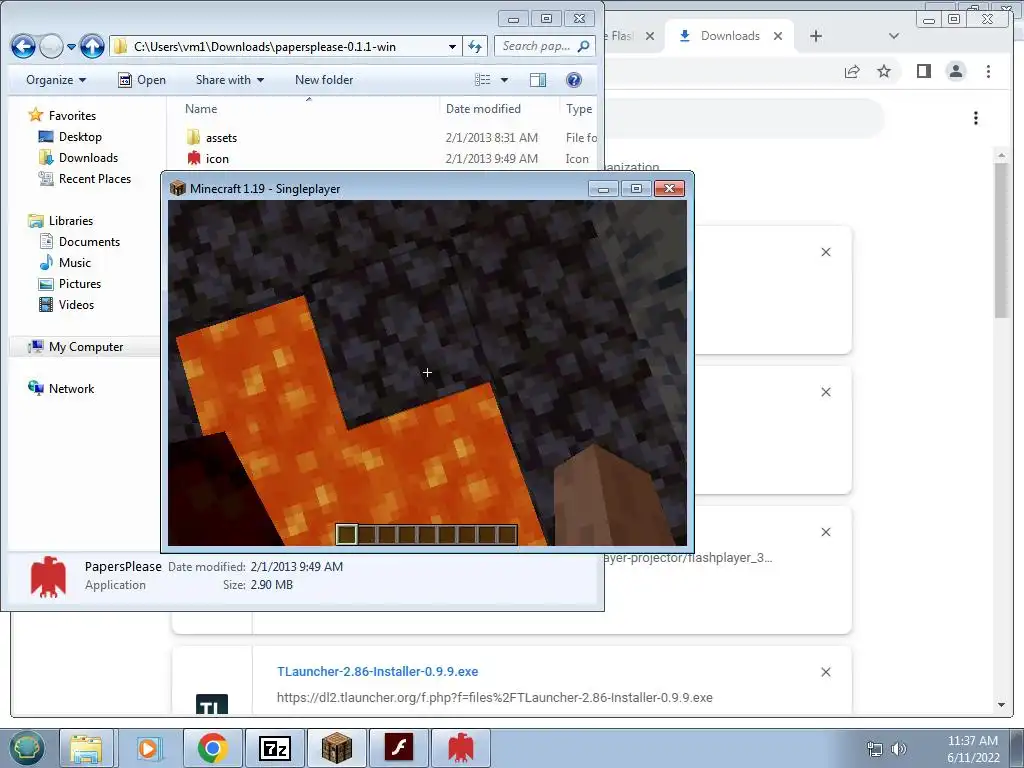Open the Organize menu
The width and height of the screenshot is (1024, 768).
coord(56,80)
